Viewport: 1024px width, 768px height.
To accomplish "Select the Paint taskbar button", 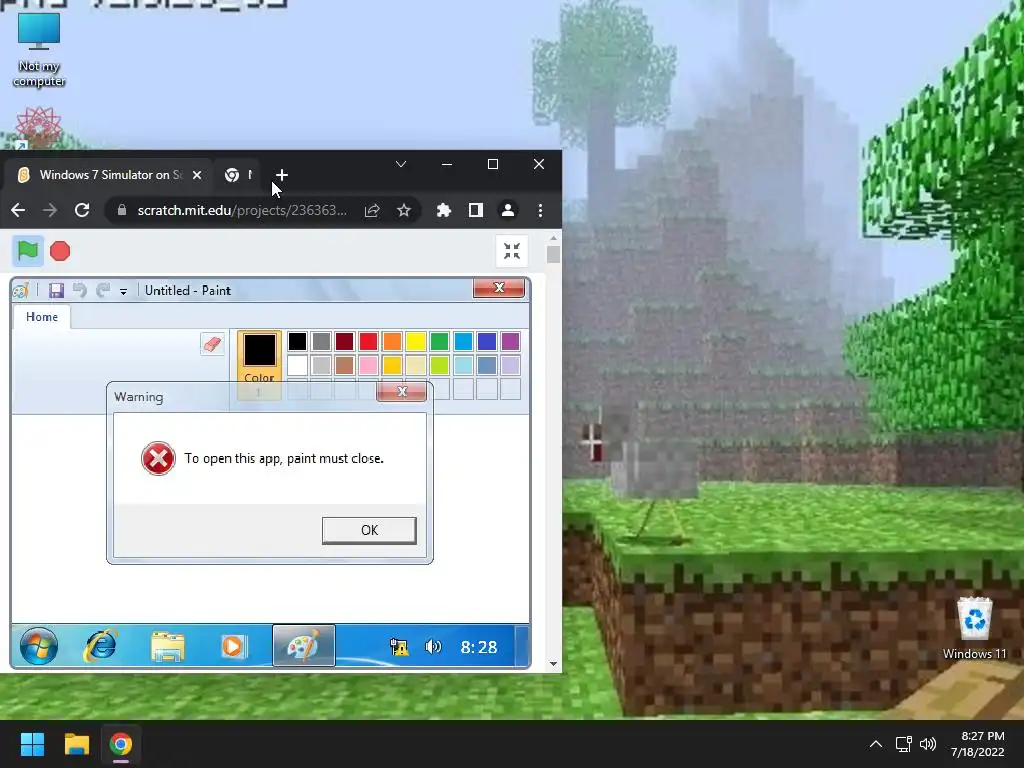I will tap(304, 646).
